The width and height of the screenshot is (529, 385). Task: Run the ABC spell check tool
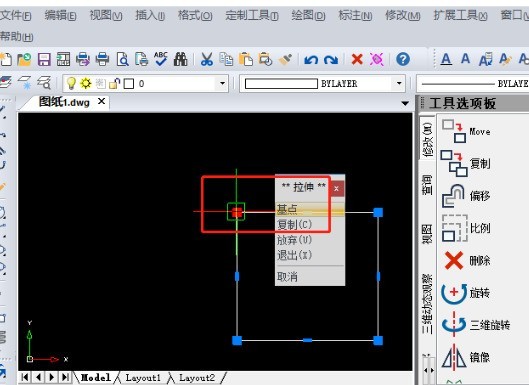[161, 59]
